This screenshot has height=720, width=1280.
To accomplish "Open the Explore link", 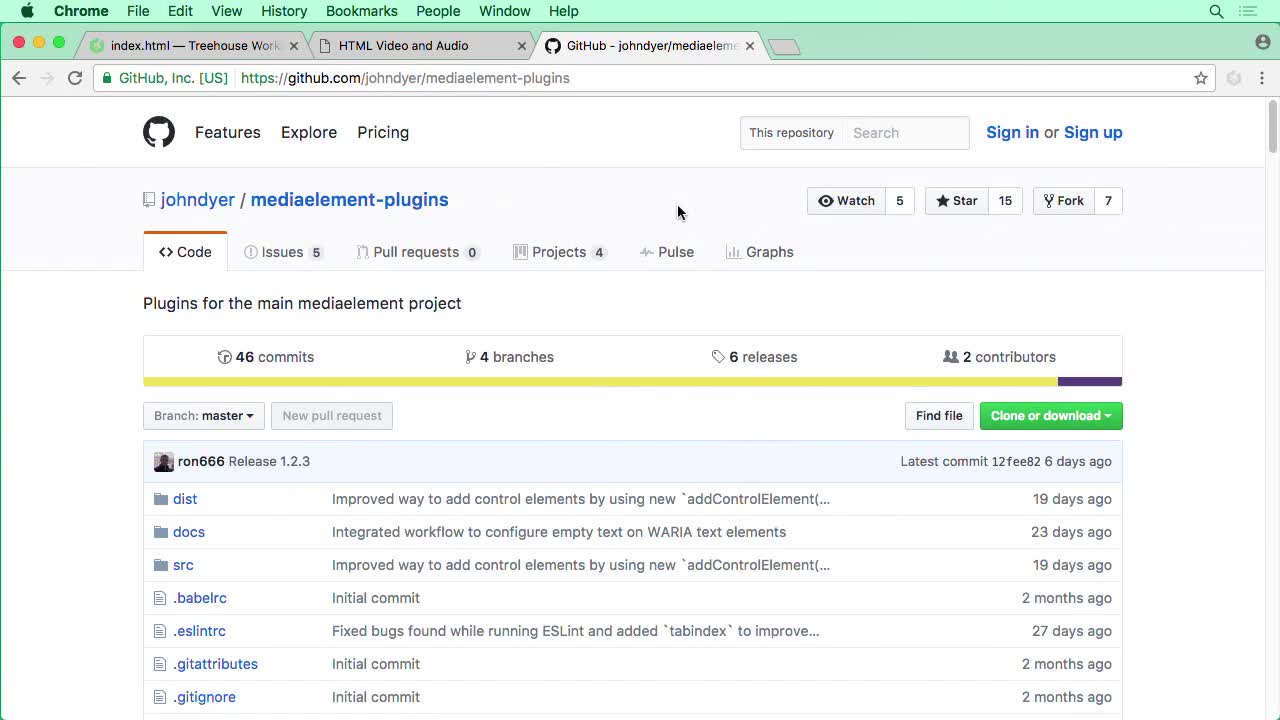I will point(309,132).
